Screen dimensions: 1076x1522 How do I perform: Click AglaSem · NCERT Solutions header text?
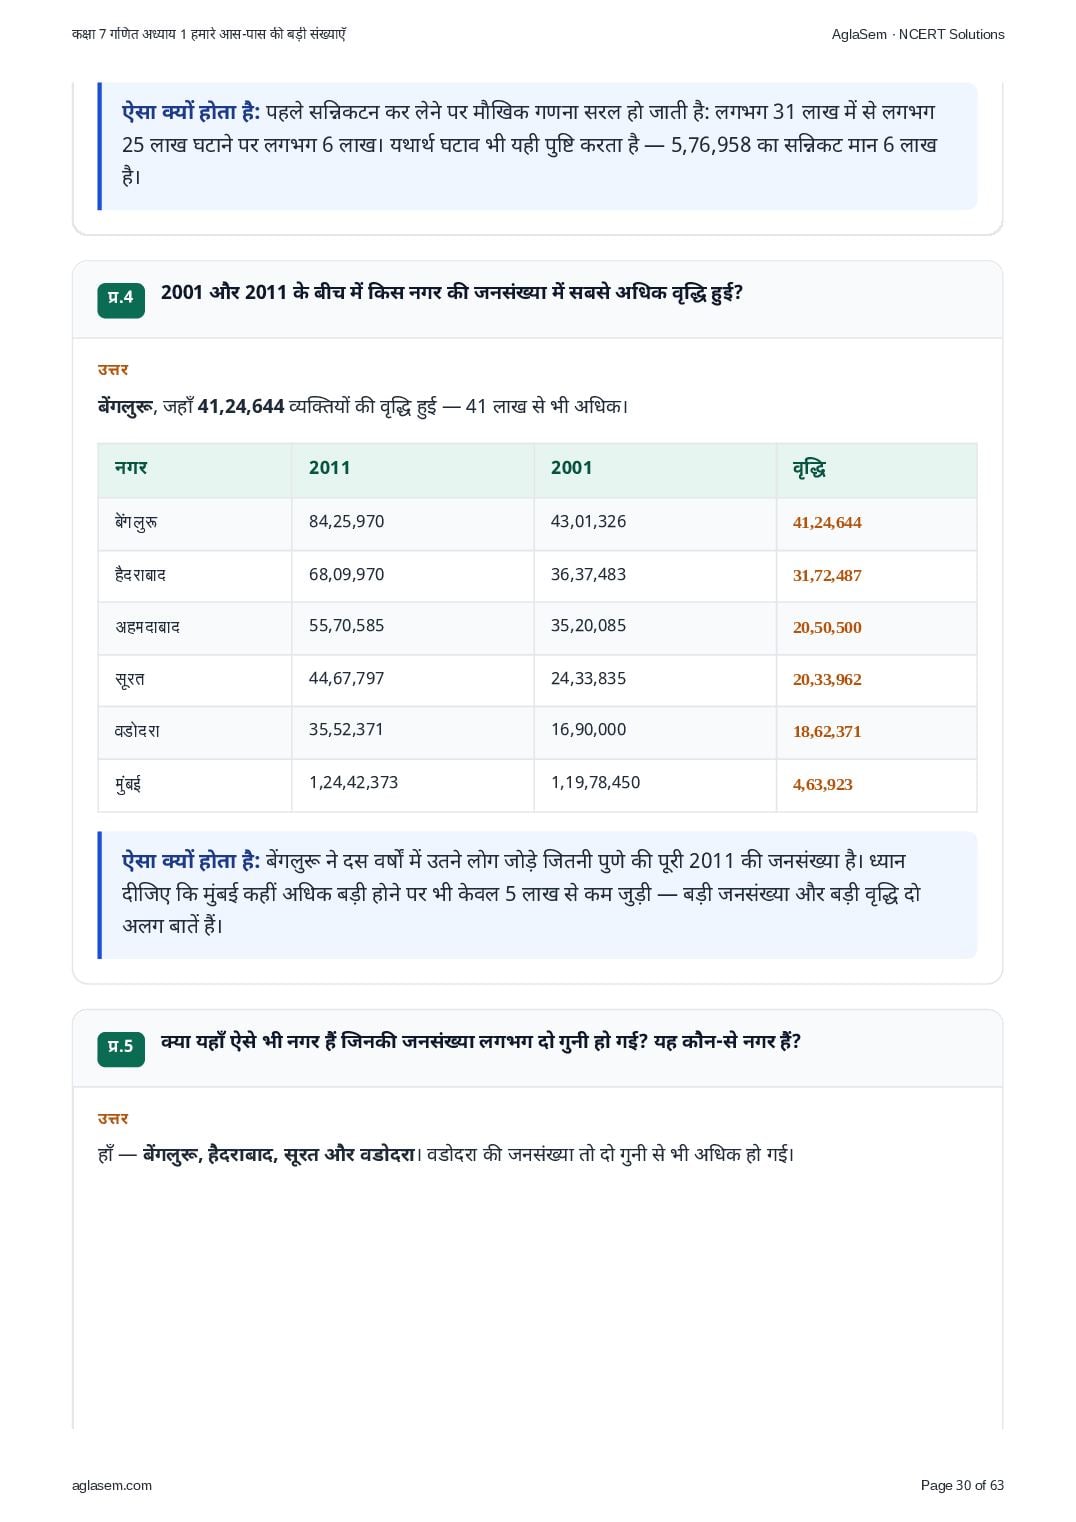tap(918, 34)
